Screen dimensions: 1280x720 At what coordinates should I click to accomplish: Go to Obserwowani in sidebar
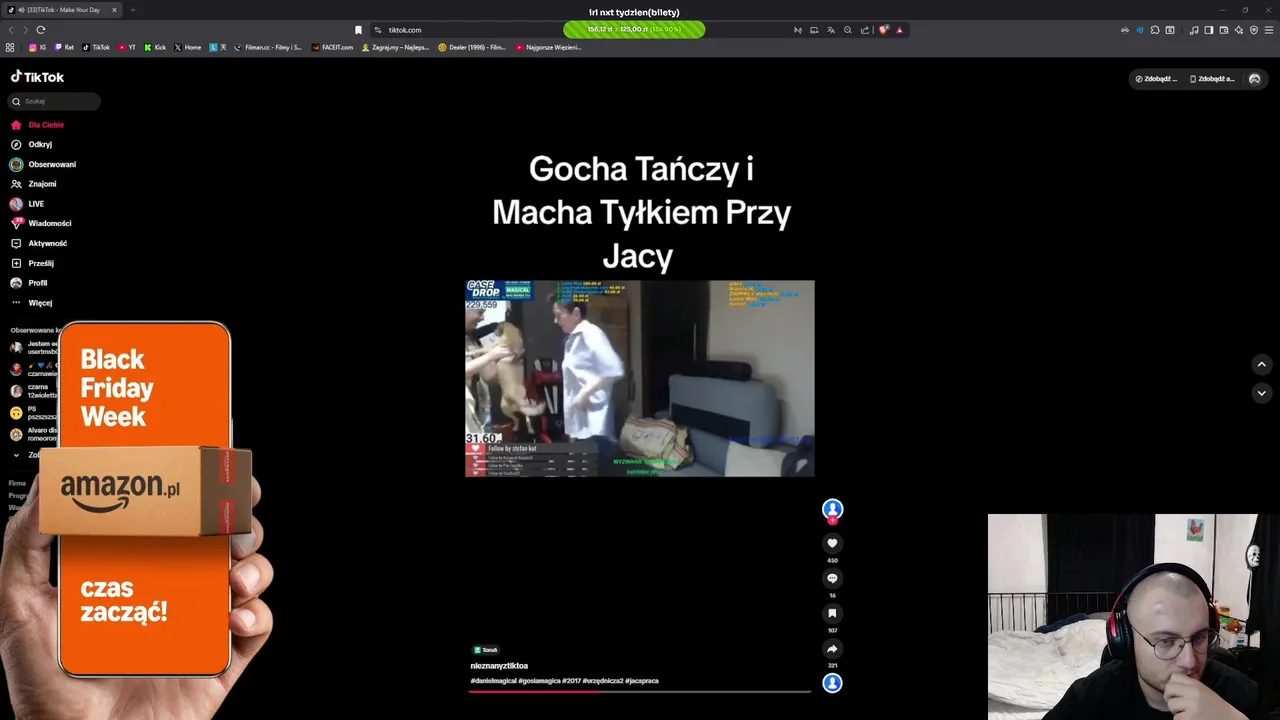(43, 164)
